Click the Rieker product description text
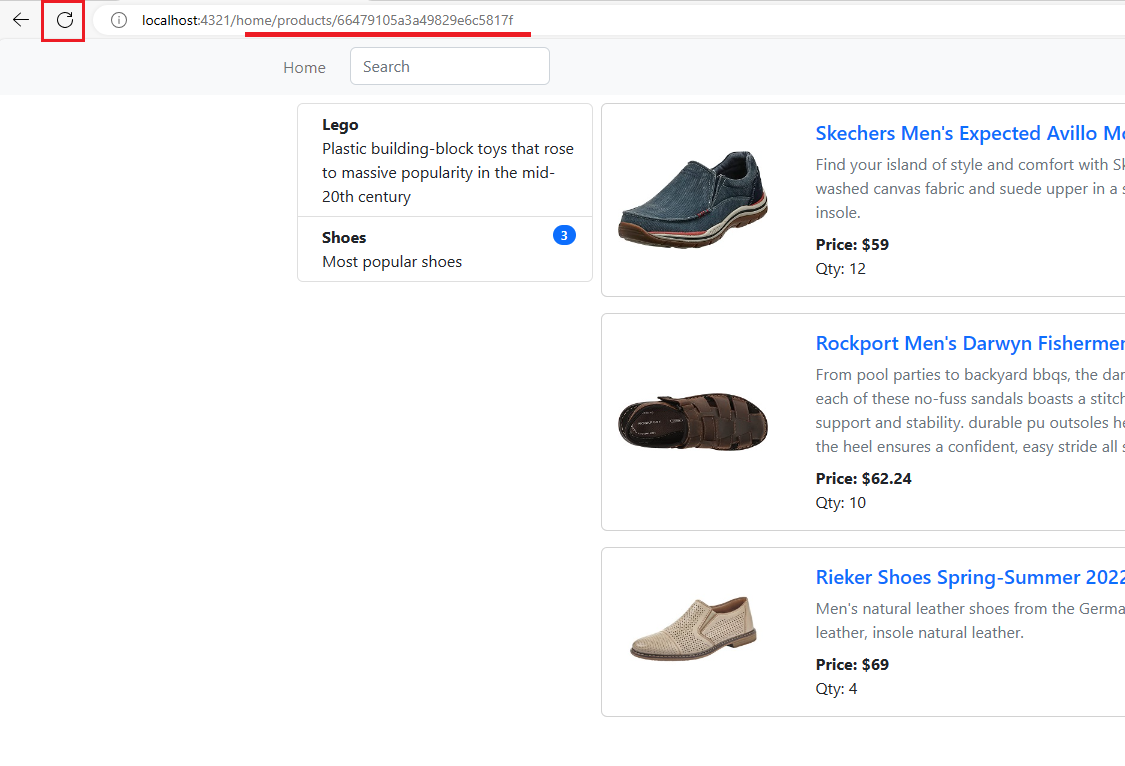The height and width of the screenshot is (766, 1125). click(970, 620)
